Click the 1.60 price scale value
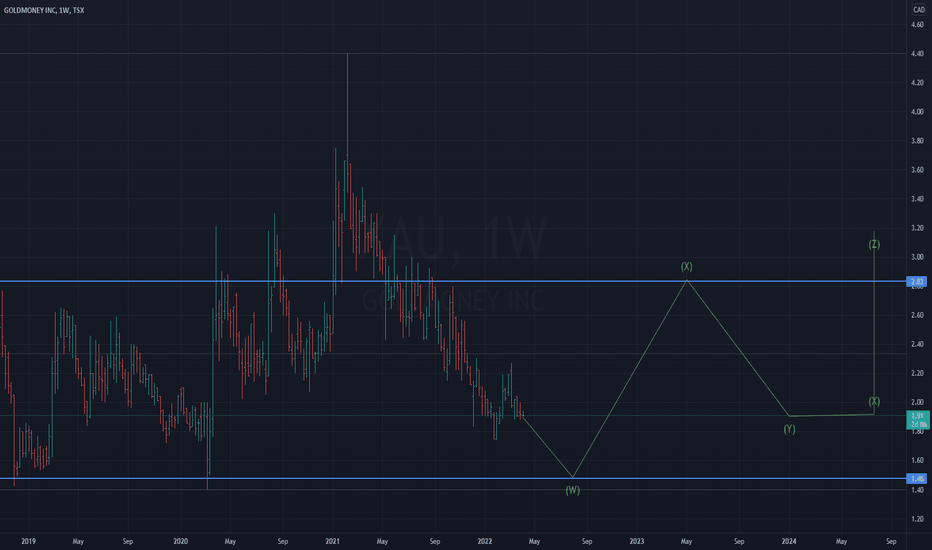Image resolution: width=932 pixels, height=550 pixels. pos(917,460)
